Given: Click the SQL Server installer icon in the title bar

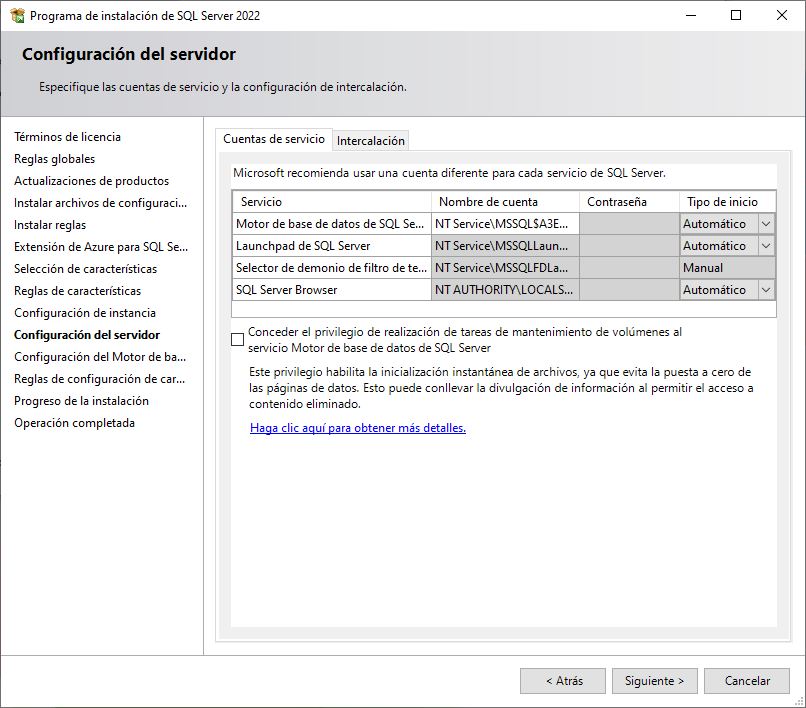Looking at the screenshot, I should (x=15, y=15).
